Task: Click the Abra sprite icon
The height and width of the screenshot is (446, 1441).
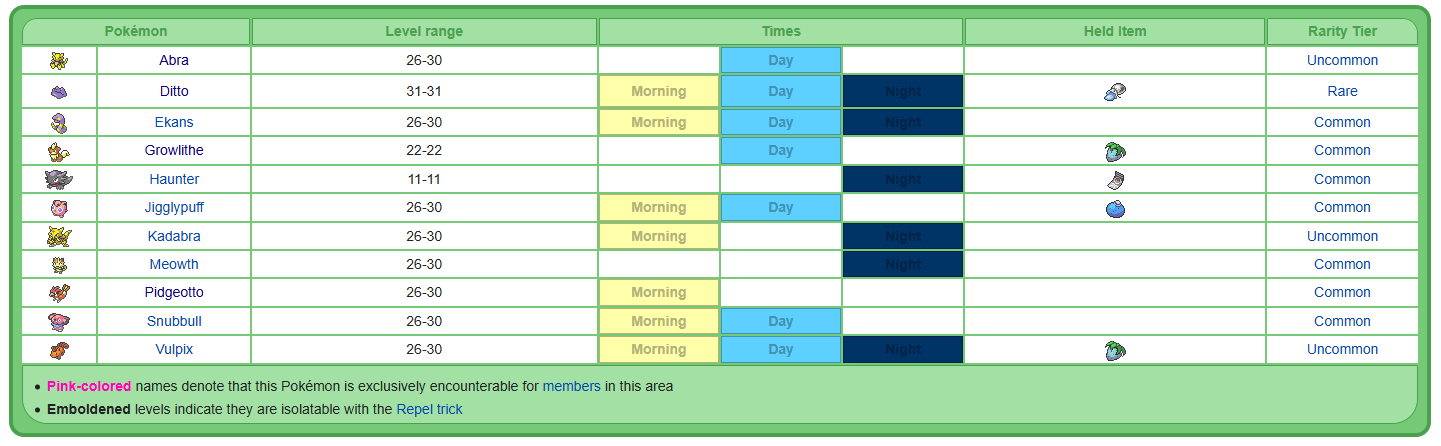Action: coord(59,61)
